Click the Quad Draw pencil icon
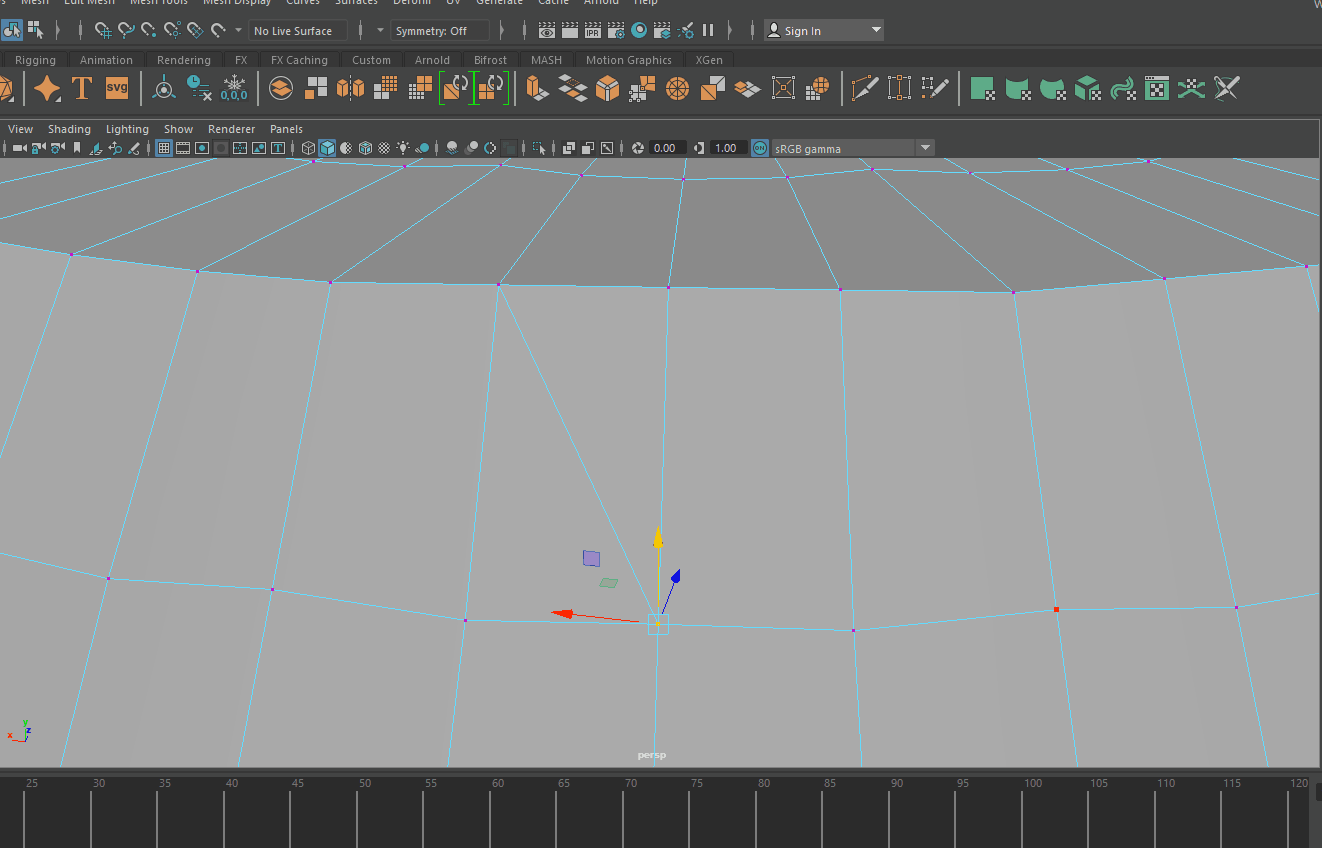This screenshot has width=1322, height=848. [934, 89]
